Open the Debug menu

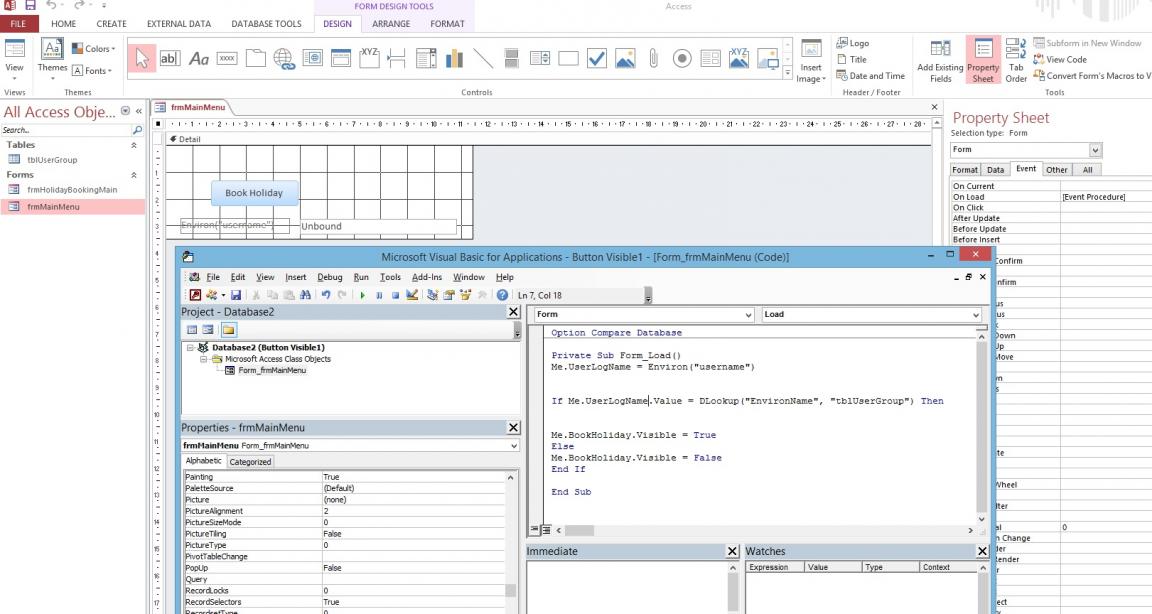tap(329, 277)
